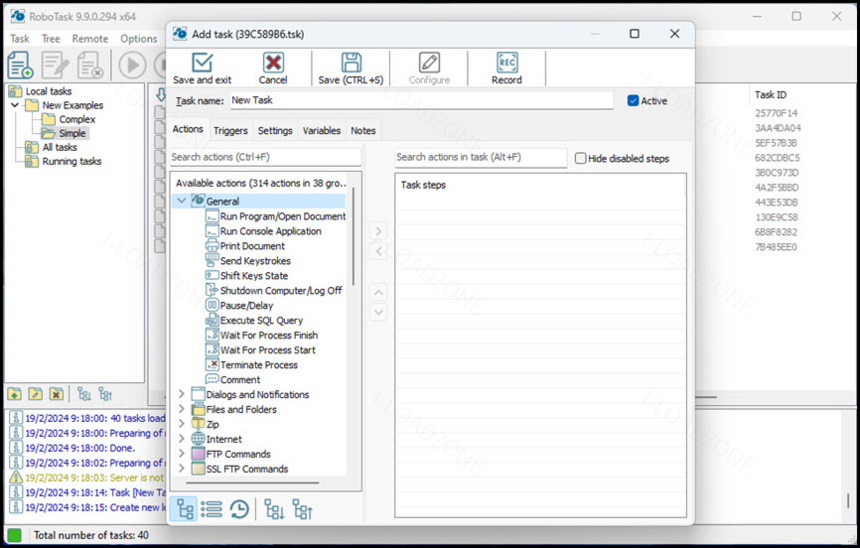The width and height of the screenshot is (860, 548).
Task: Open the Variables tab
Action: 321,131
